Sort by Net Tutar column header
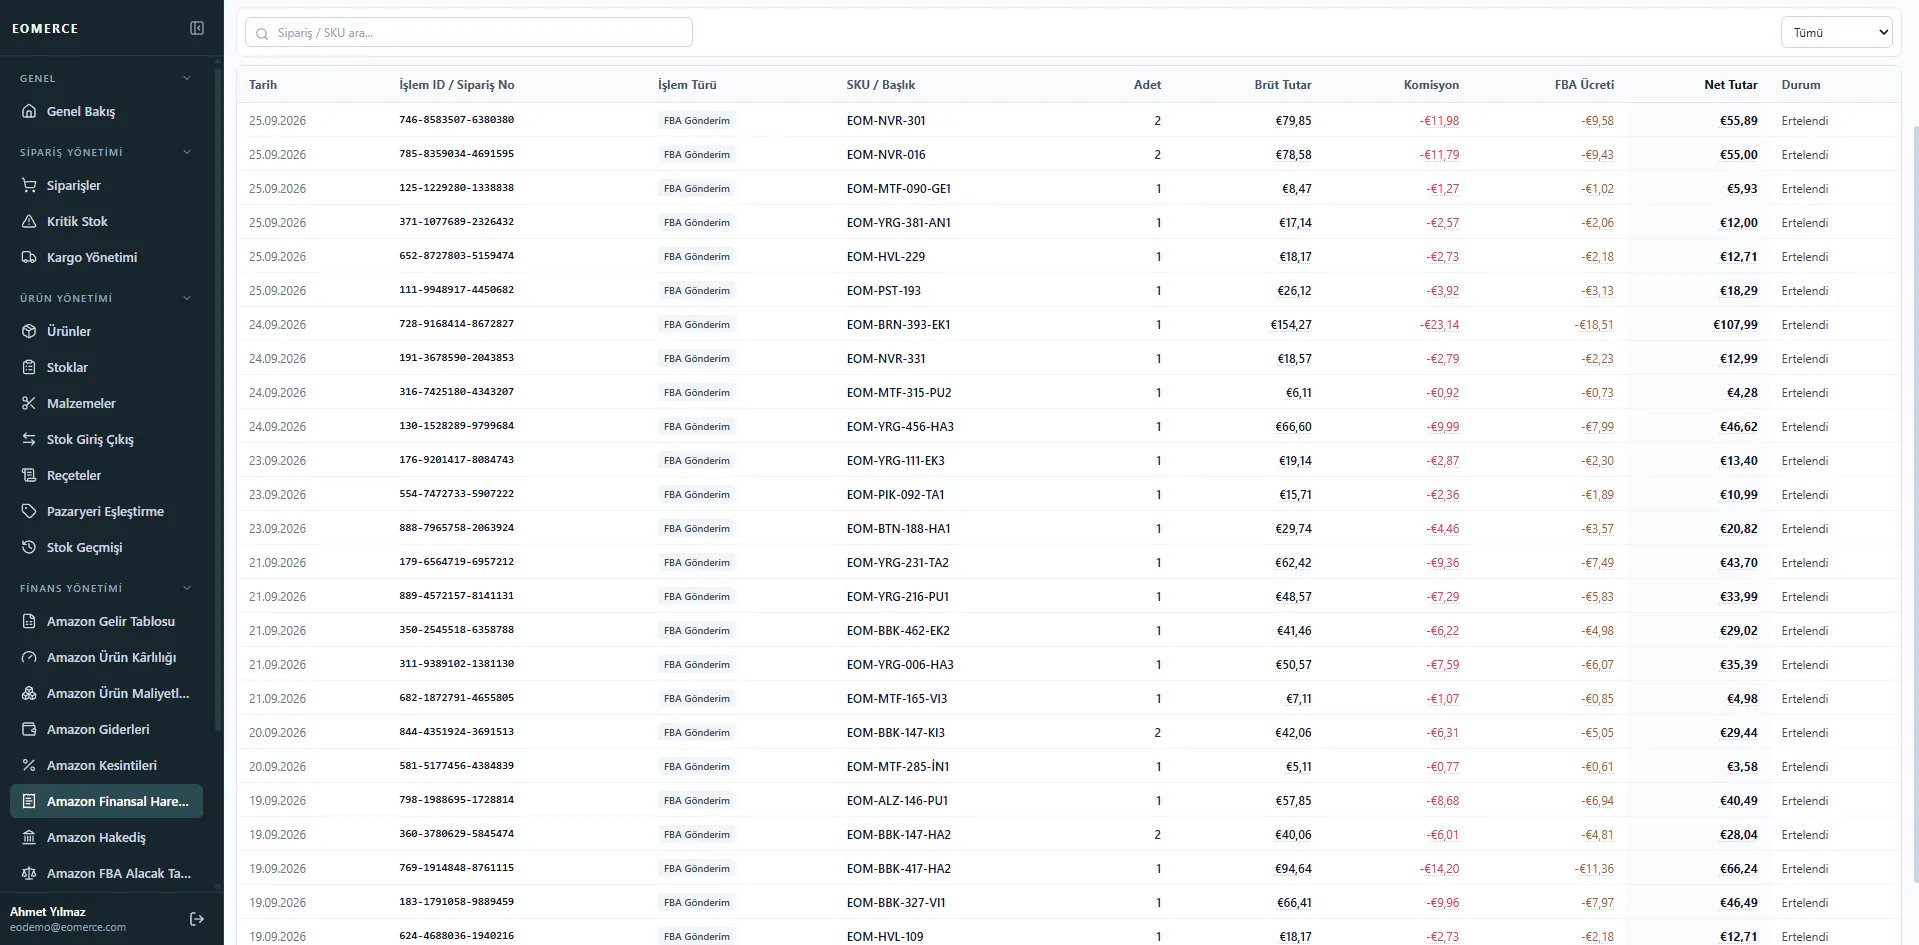This screenshot has height=945, width=1919. (1730, 85)
